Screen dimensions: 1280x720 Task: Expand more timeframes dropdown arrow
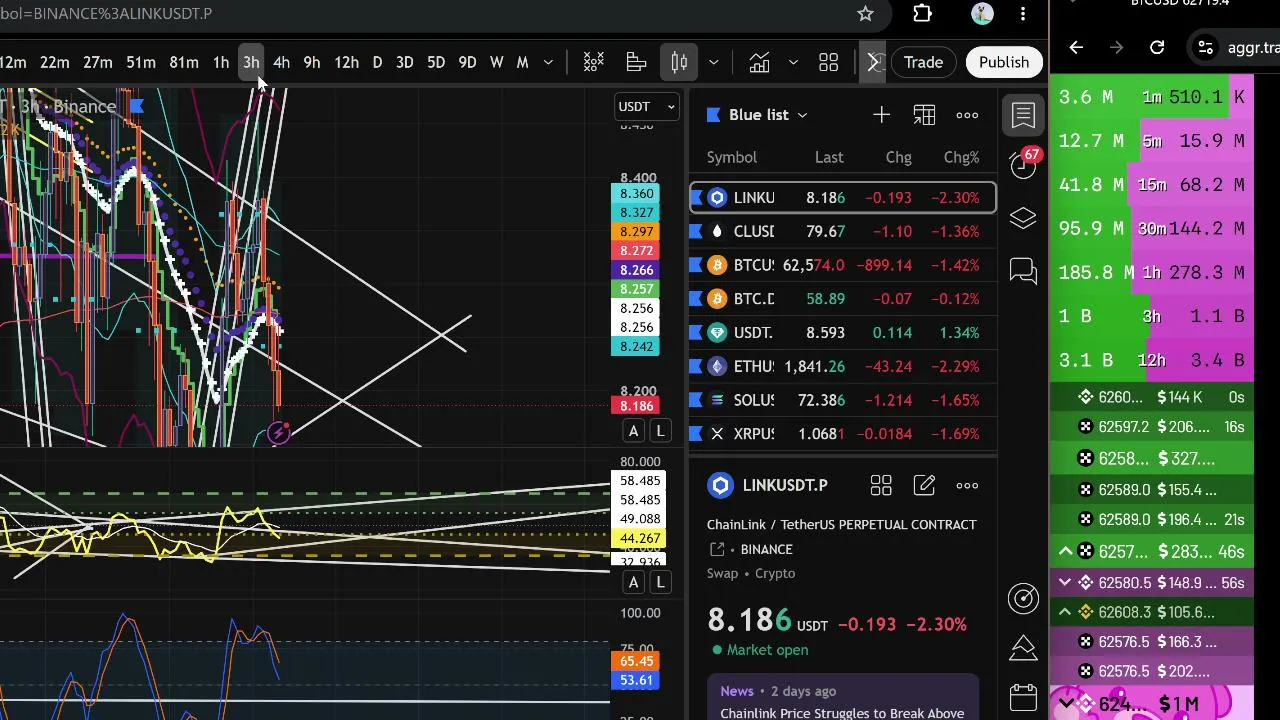tap(548, 63)
